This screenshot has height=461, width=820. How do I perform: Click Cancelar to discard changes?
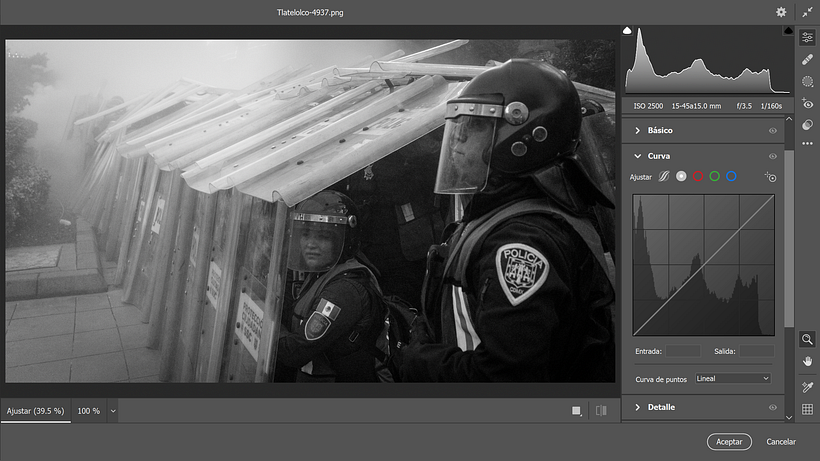[781, 441]
